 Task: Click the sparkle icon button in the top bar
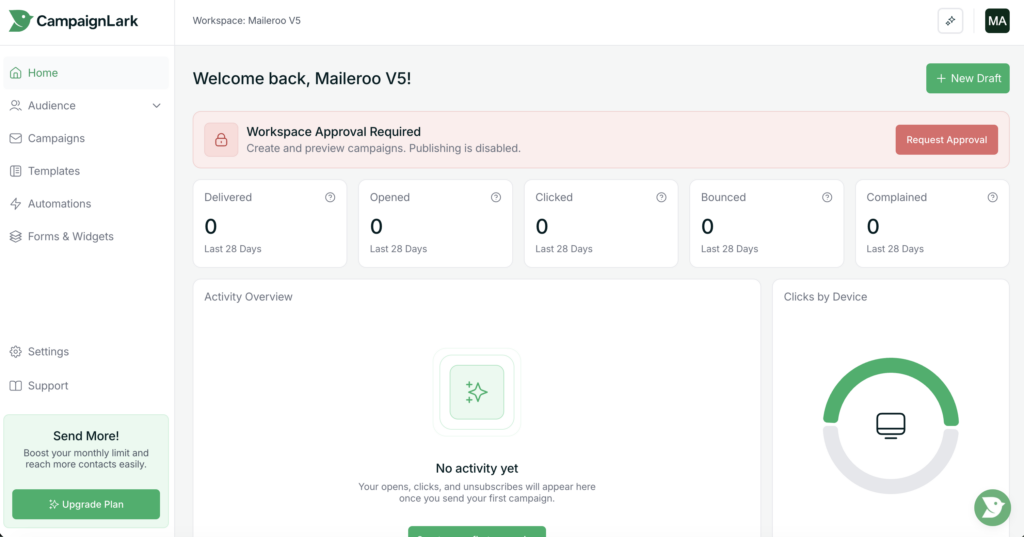click(x=950, y=21)
